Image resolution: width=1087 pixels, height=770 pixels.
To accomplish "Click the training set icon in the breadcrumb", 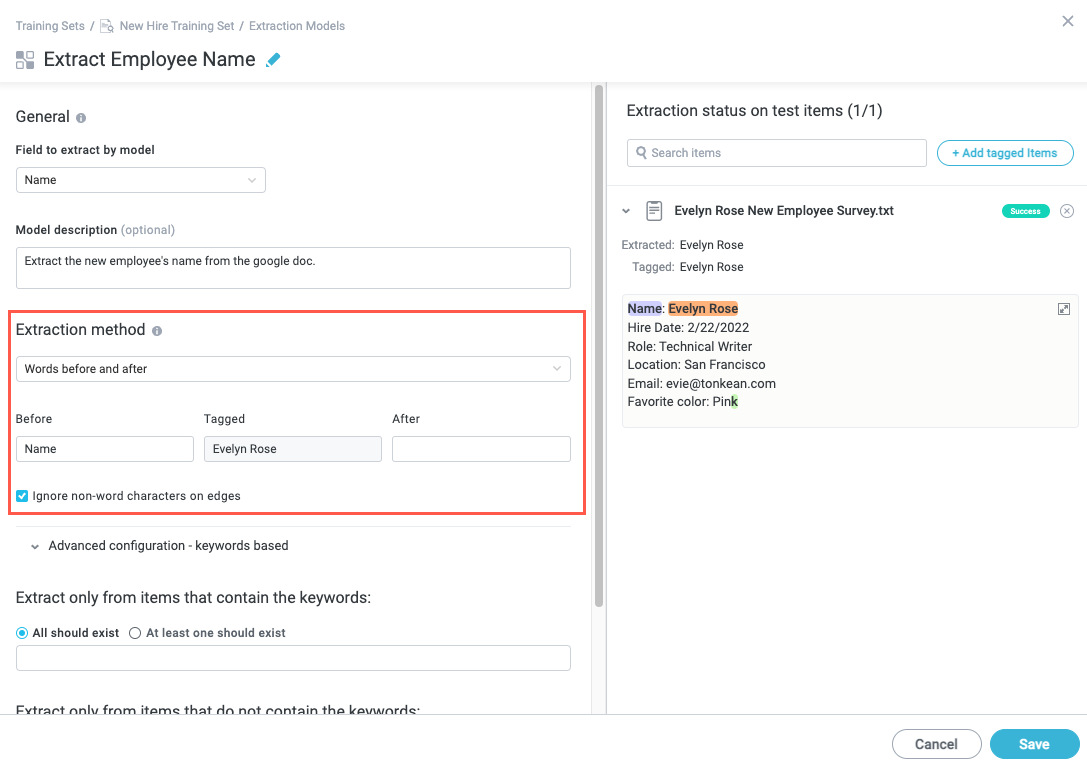I will (x=106, y=25).
